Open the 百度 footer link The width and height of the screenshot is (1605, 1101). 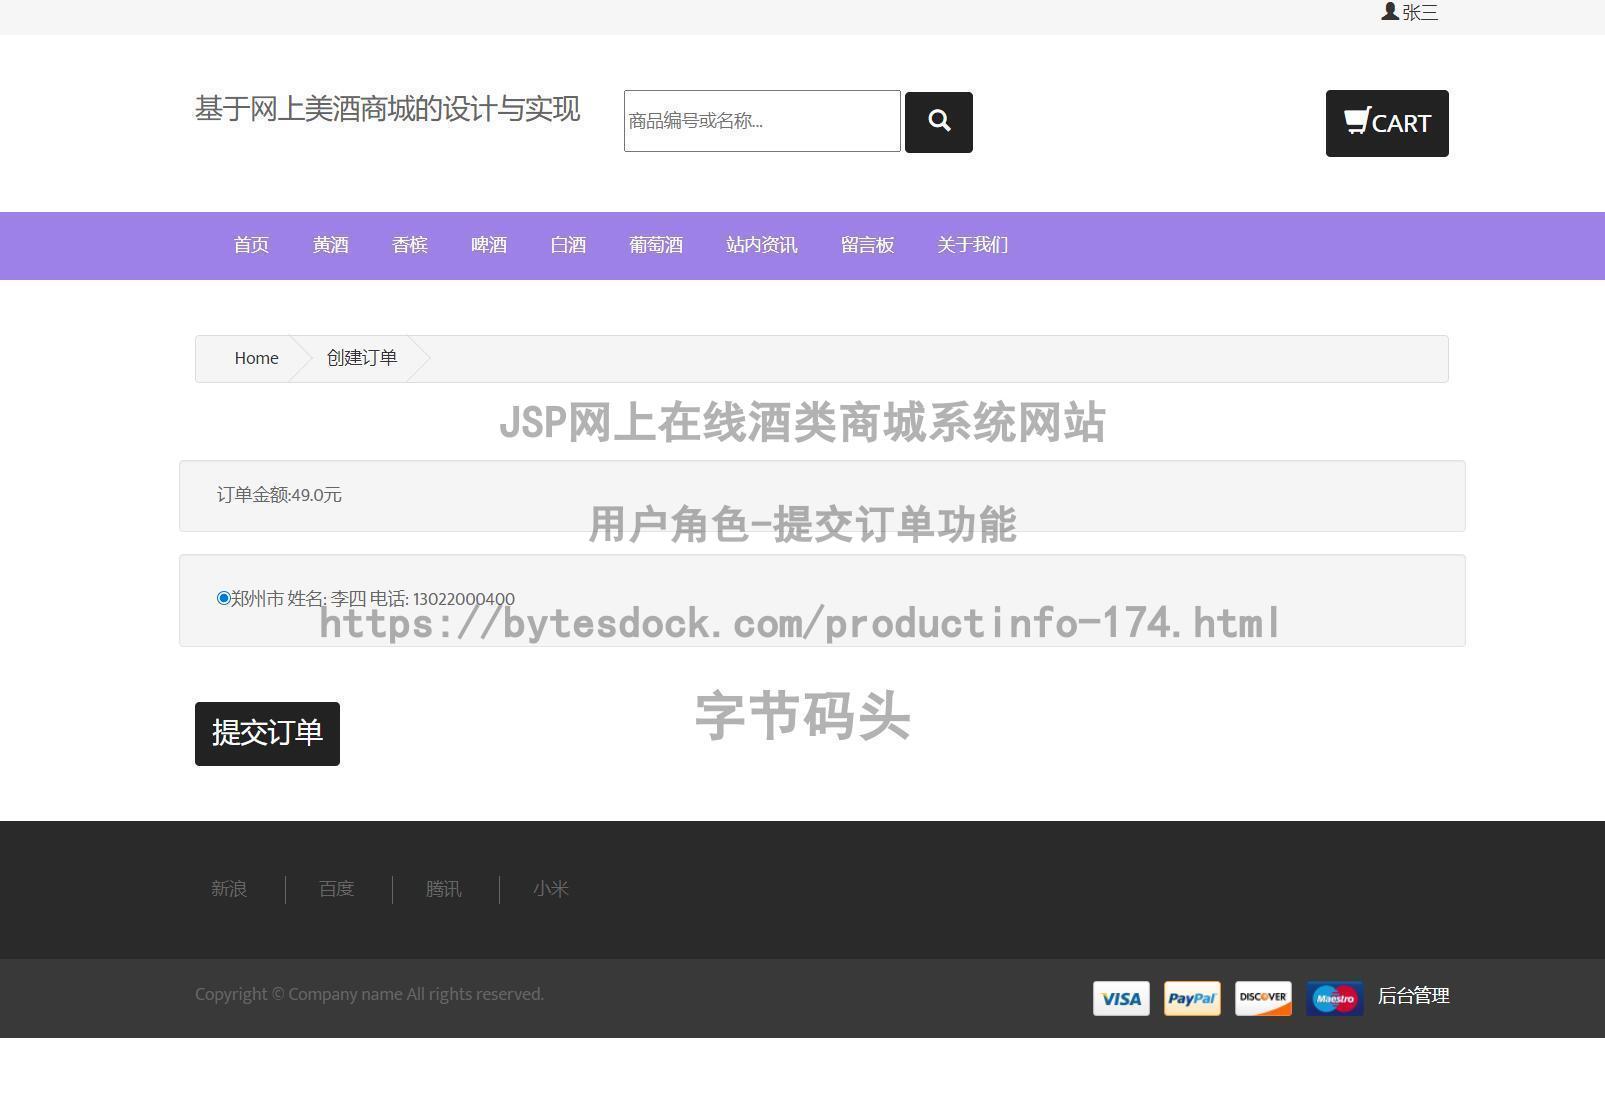336,889
